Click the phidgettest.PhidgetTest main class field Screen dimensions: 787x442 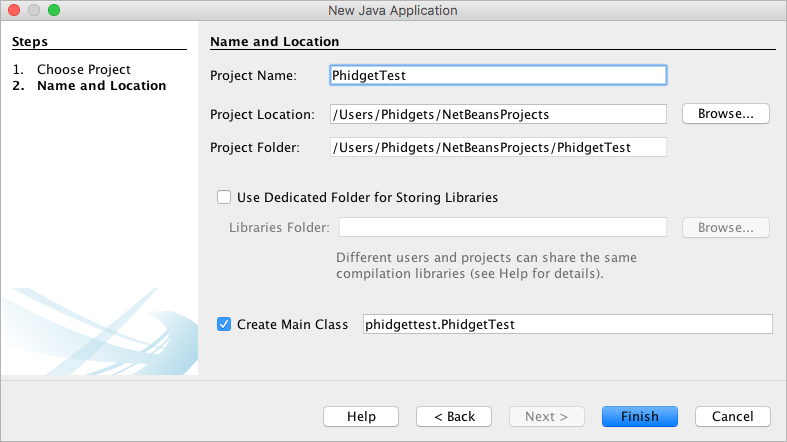(568, 324)
